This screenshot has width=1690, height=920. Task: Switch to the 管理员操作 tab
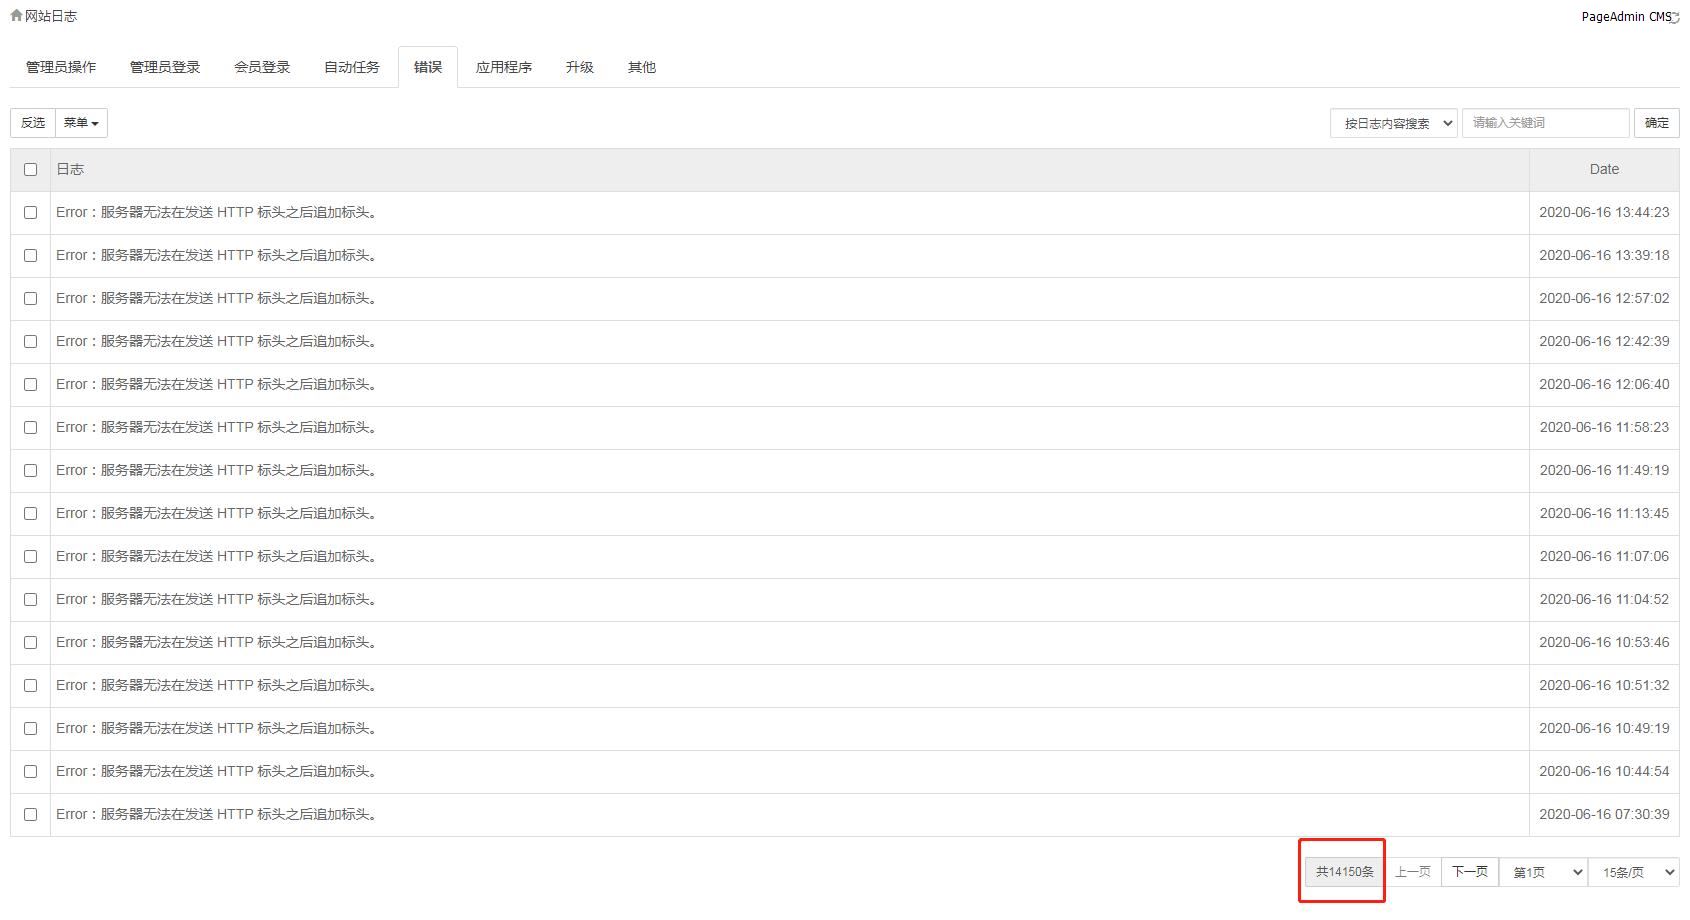[61, 67]
